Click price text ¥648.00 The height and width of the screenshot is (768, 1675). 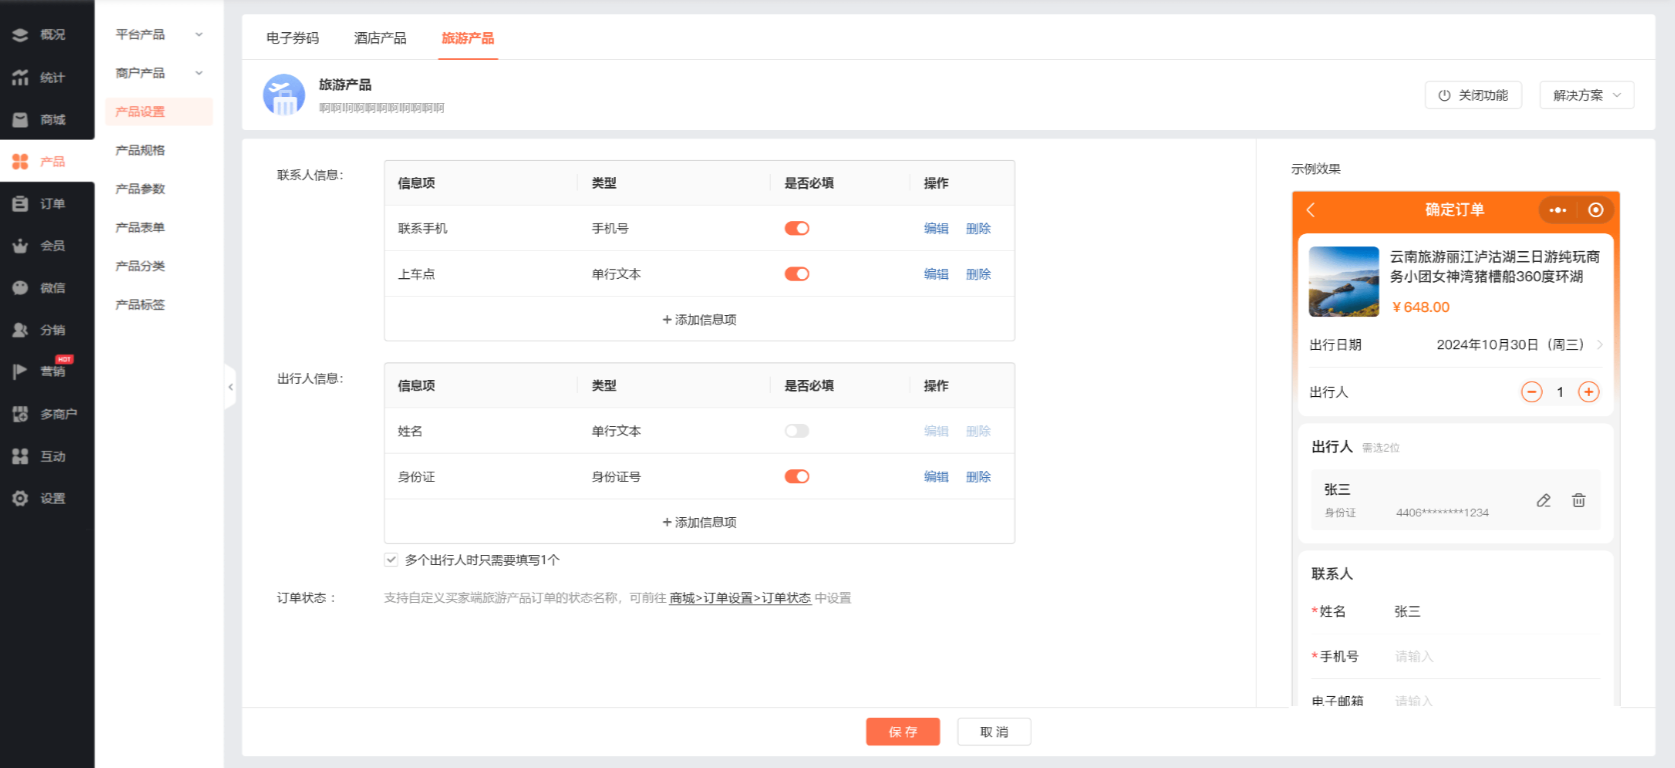(x=1421, y=307)
